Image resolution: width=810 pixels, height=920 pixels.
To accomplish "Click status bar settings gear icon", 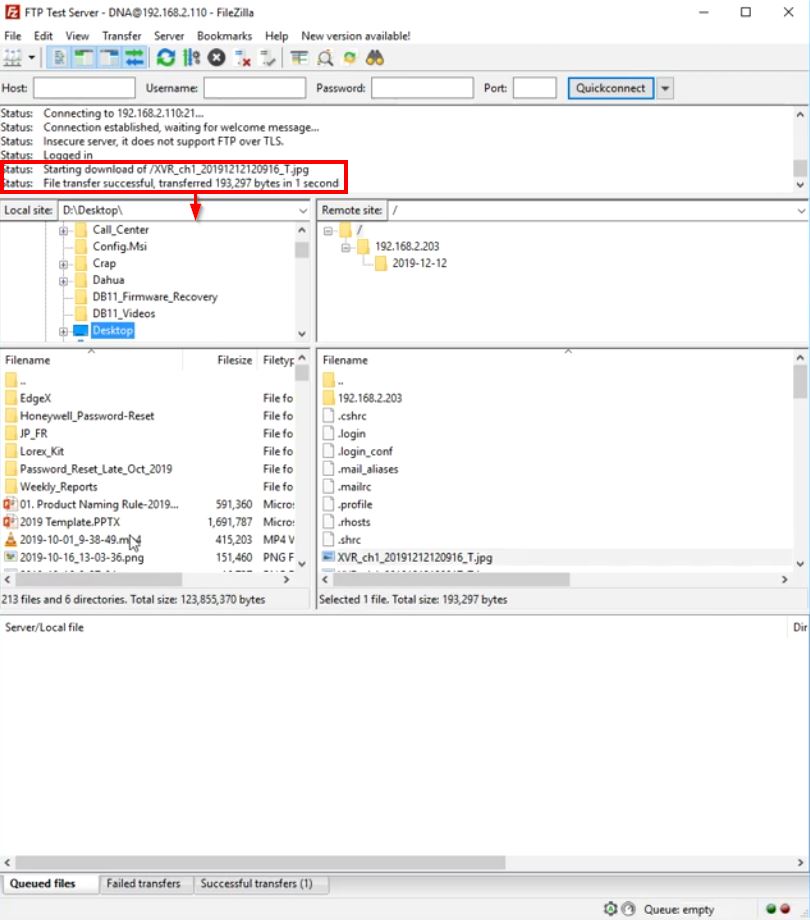I will [611, 909].
